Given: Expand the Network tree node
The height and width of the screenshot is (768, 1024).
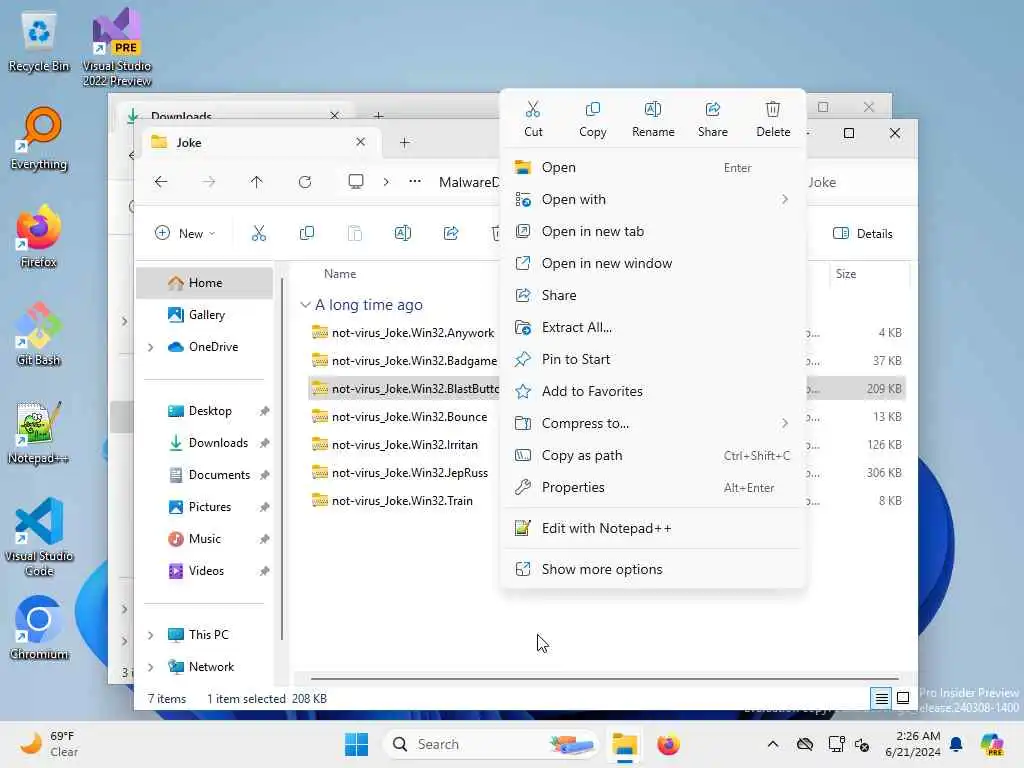Looking at the screenshot, I should (x=151, y=667).
